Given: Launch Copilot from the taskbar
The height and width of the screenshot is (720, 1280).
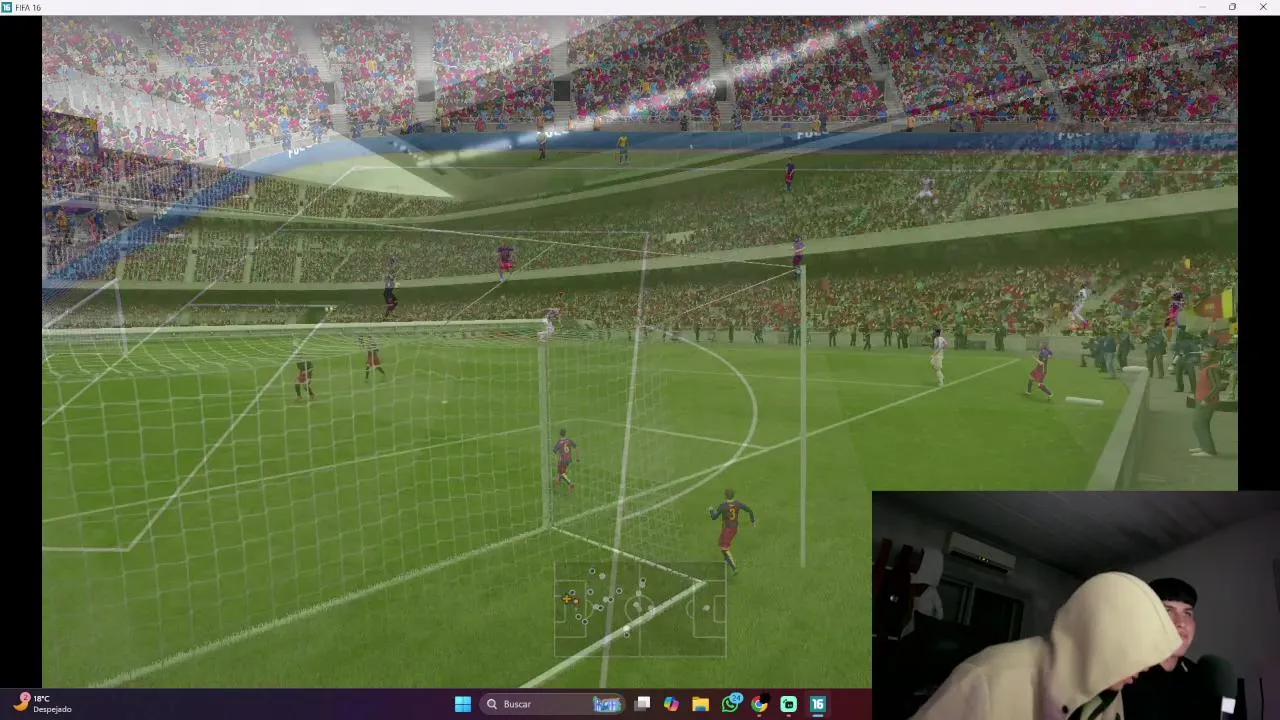Looking at the screenshot, I should pyautogui.click(x=671, y=704).
